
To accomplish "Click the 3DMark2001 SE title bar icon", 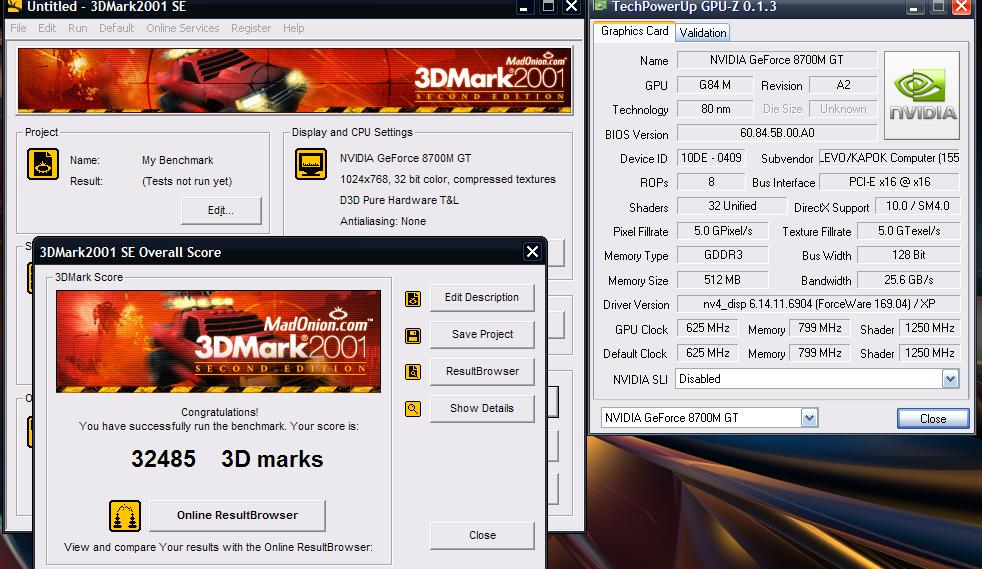I will click(14, 6).
